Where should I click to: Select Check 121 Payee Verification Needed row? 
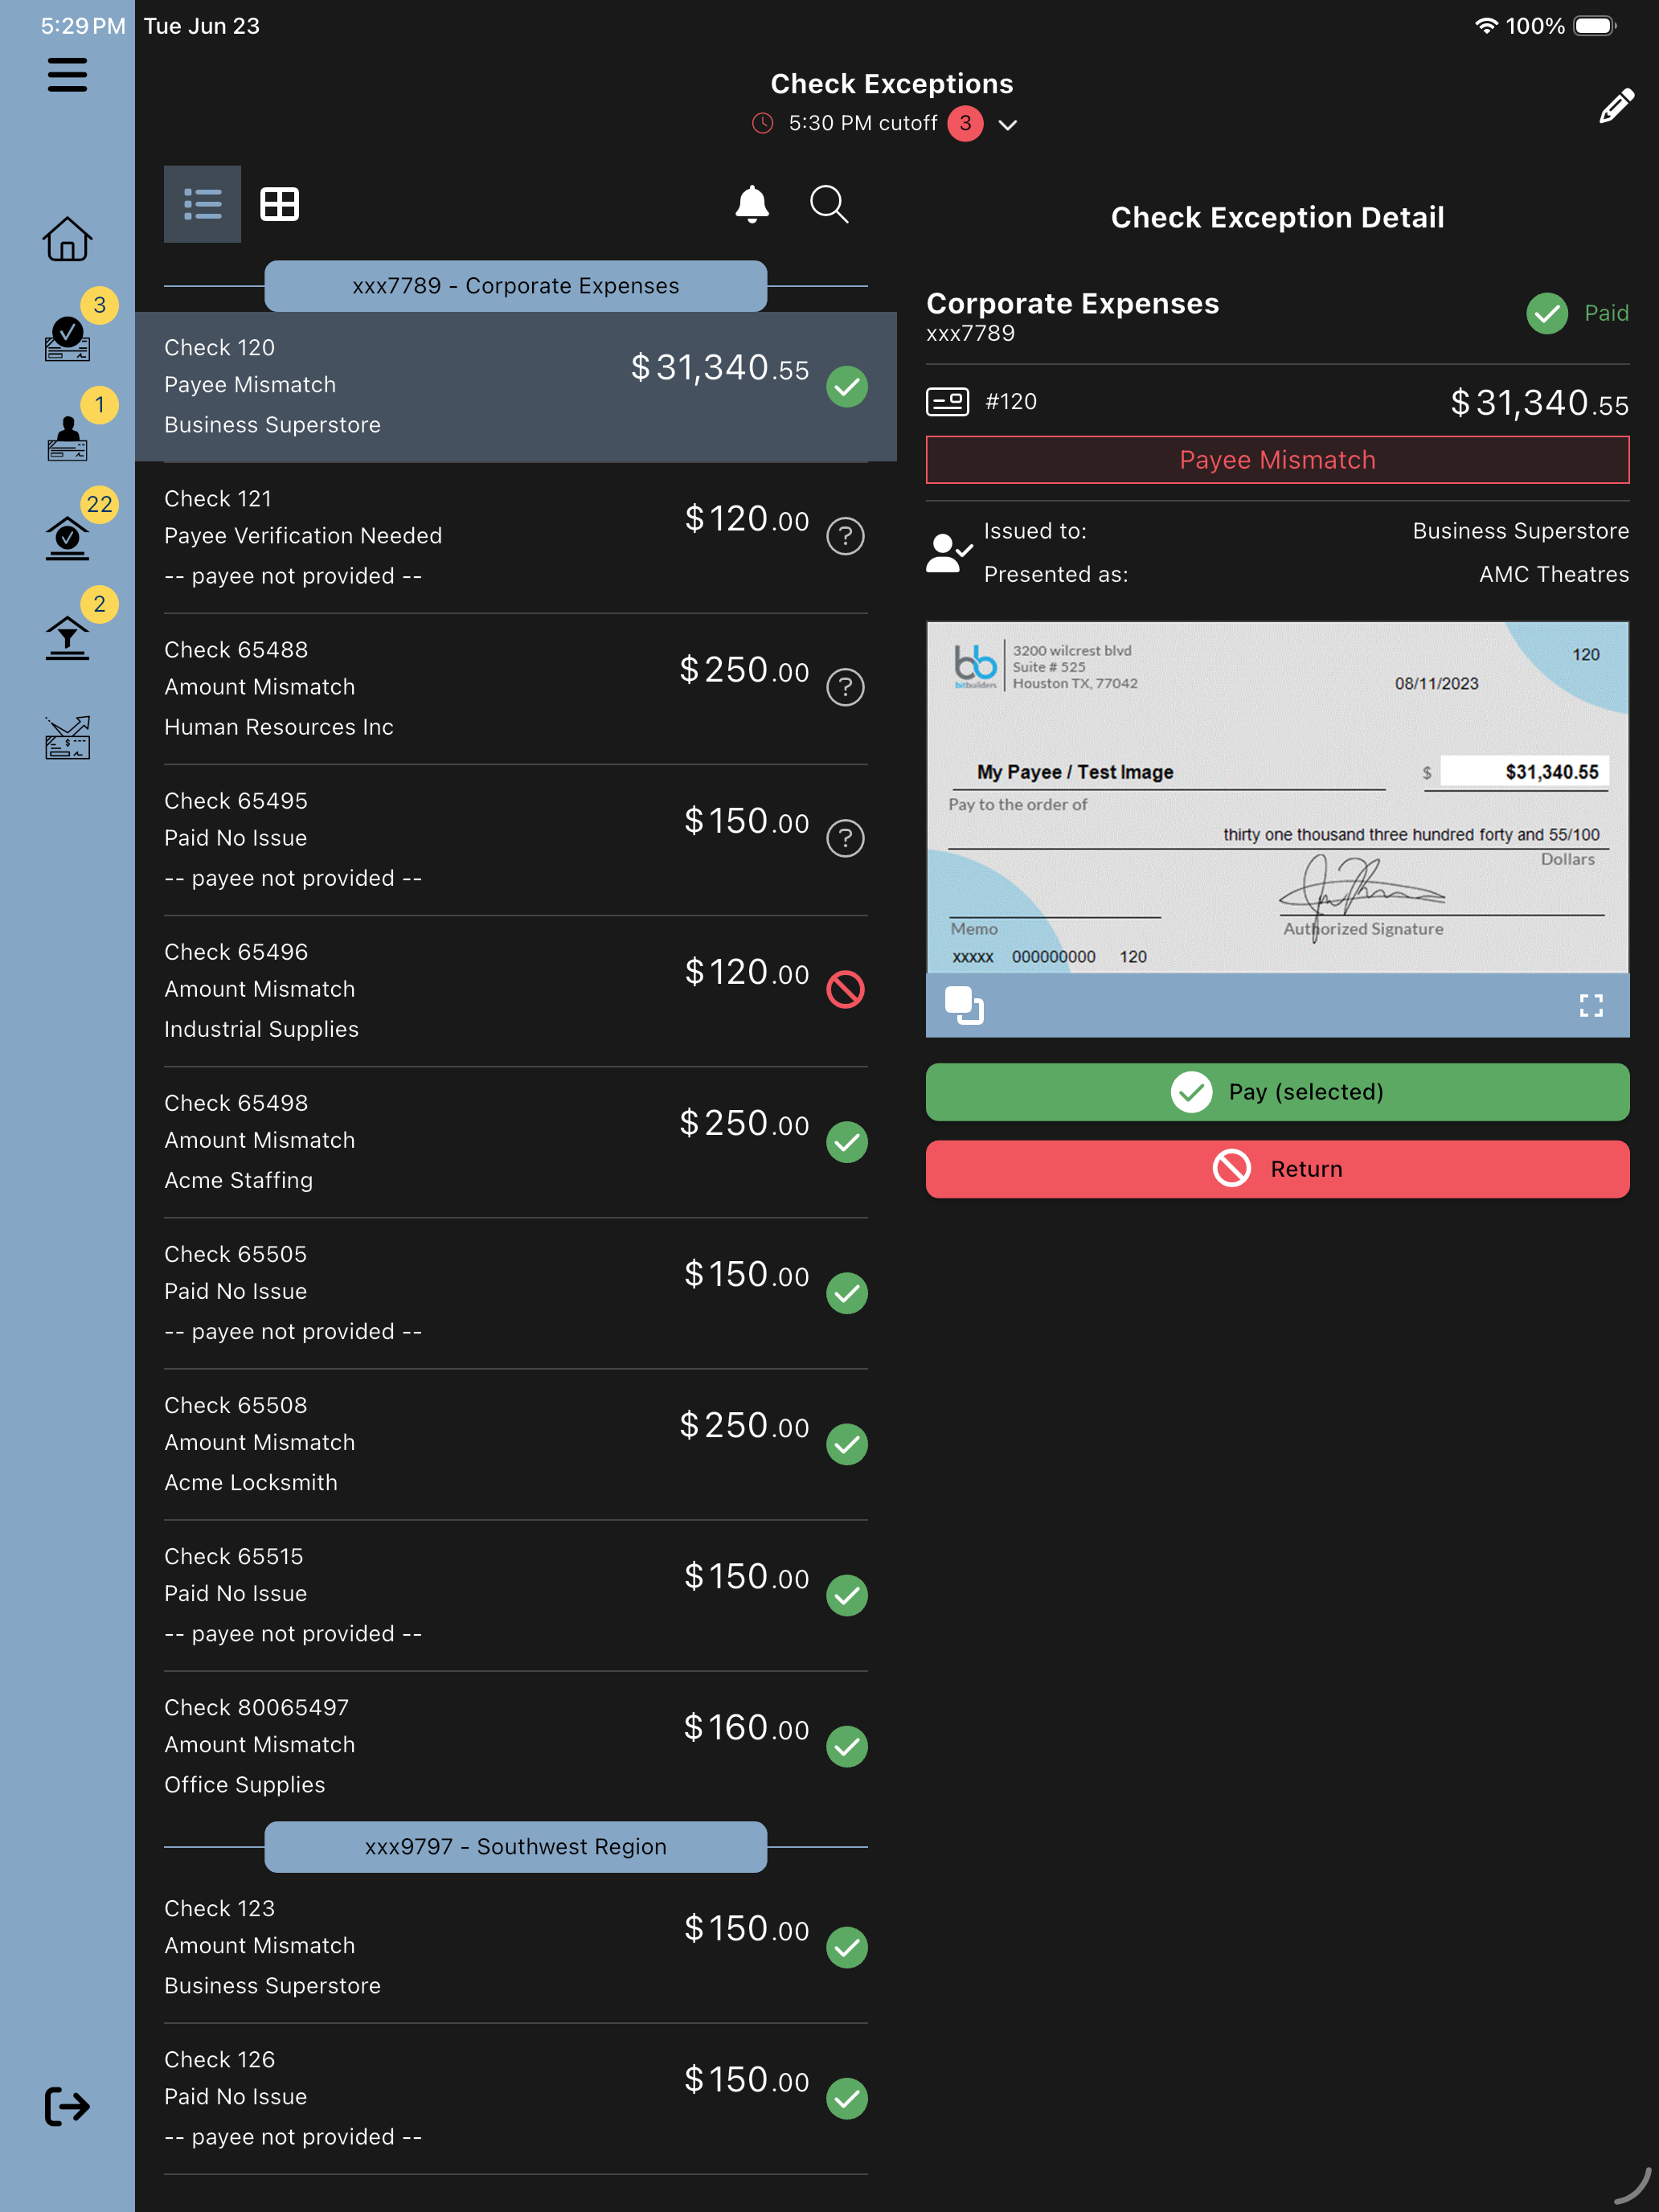[x=516, y=538]
